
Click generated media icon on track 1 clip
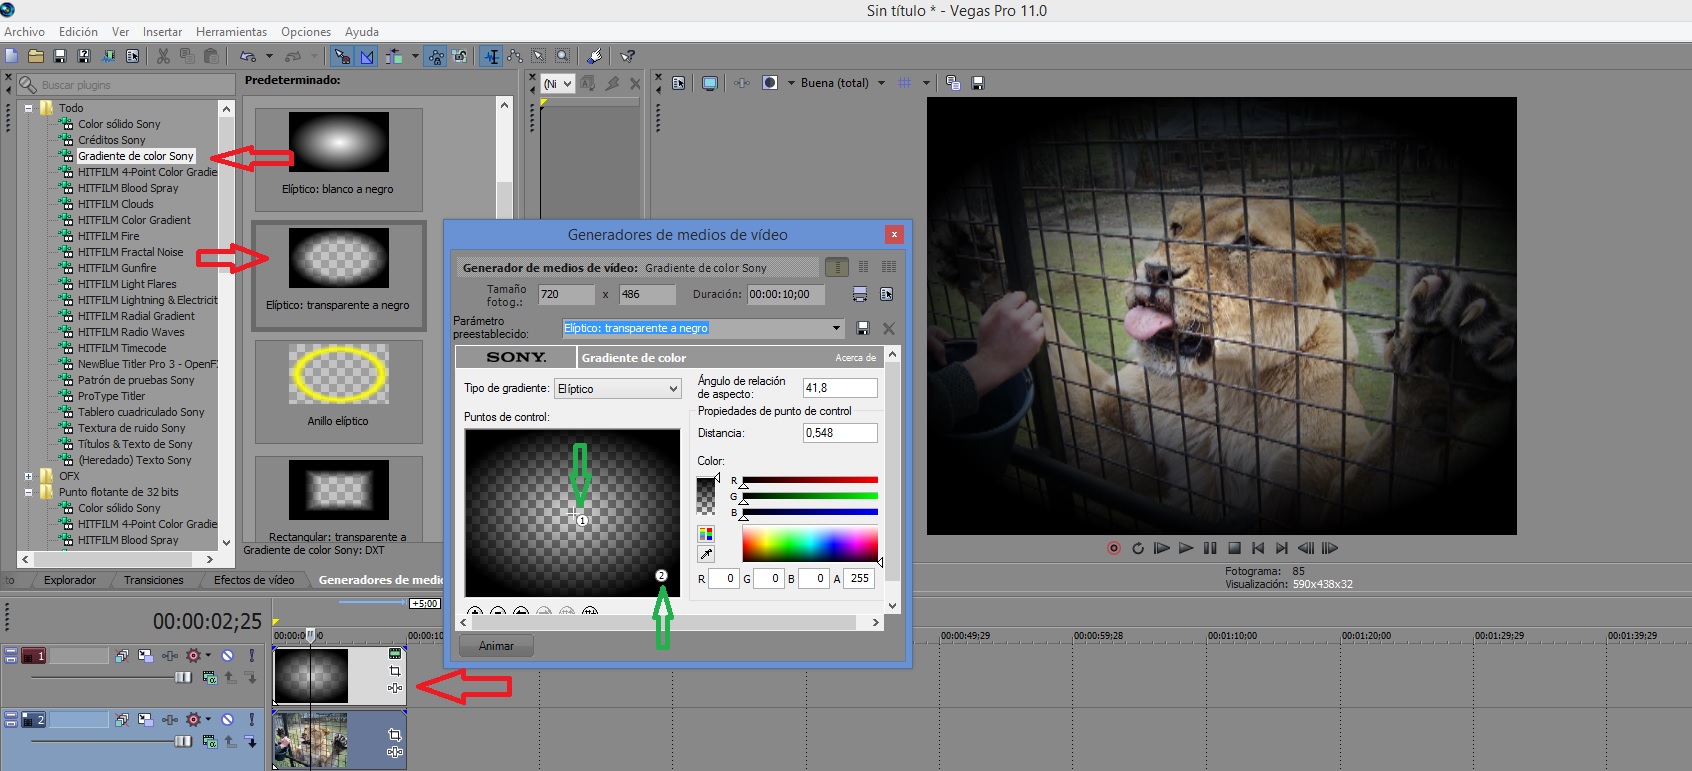pos(394,653)
